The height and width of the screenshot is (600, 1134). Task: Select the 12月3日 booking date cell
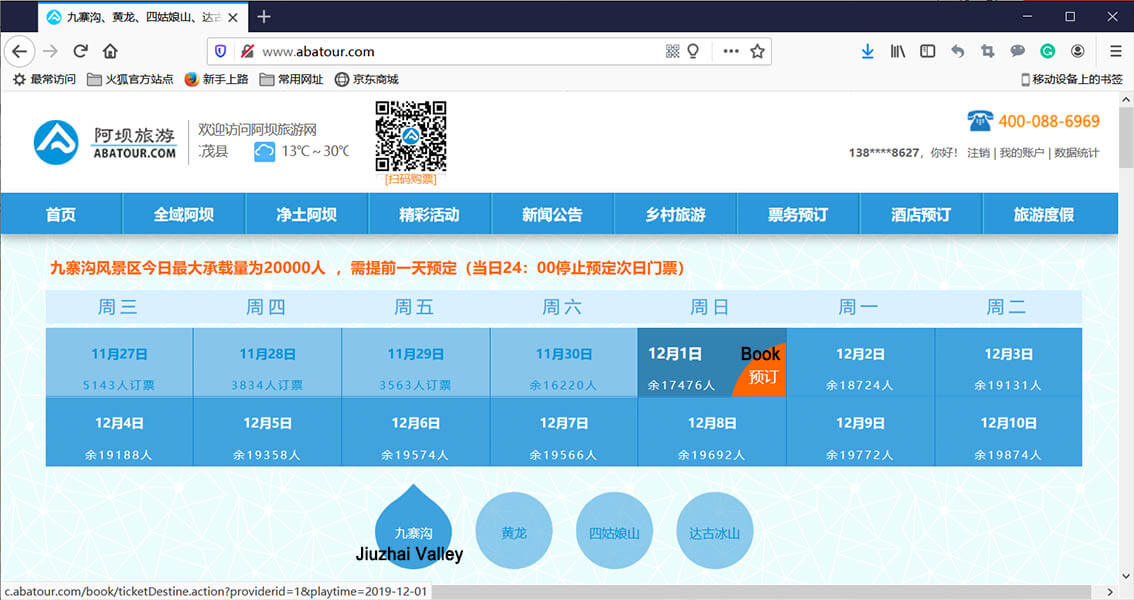(1008, 363)
